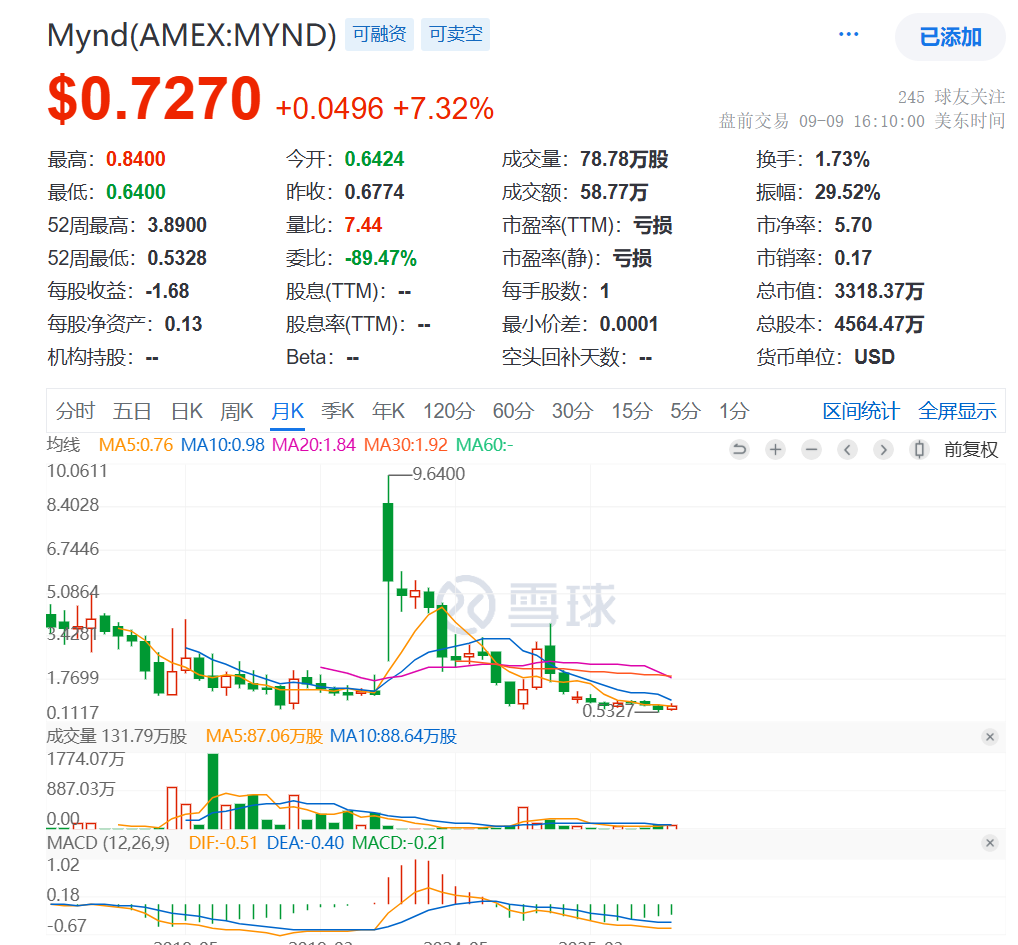Open 区间统计 range statistics
1018x945 pixels.
861,411
